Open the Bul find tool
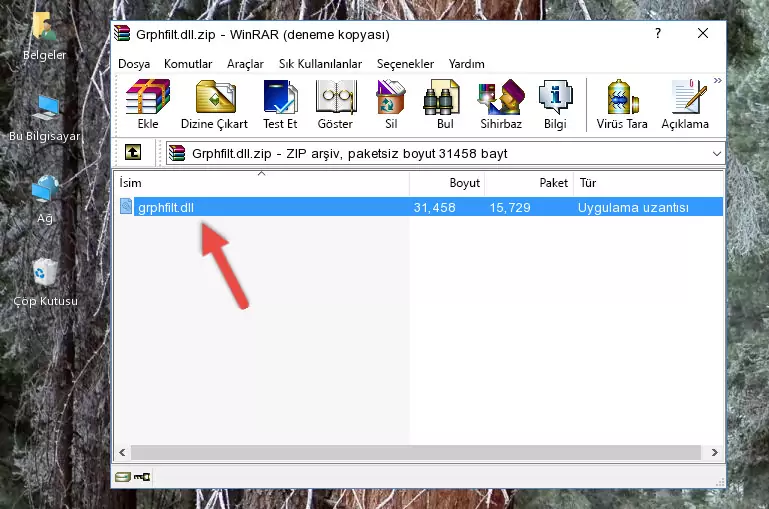The image size is (769, 509). [x=444, y=104]
